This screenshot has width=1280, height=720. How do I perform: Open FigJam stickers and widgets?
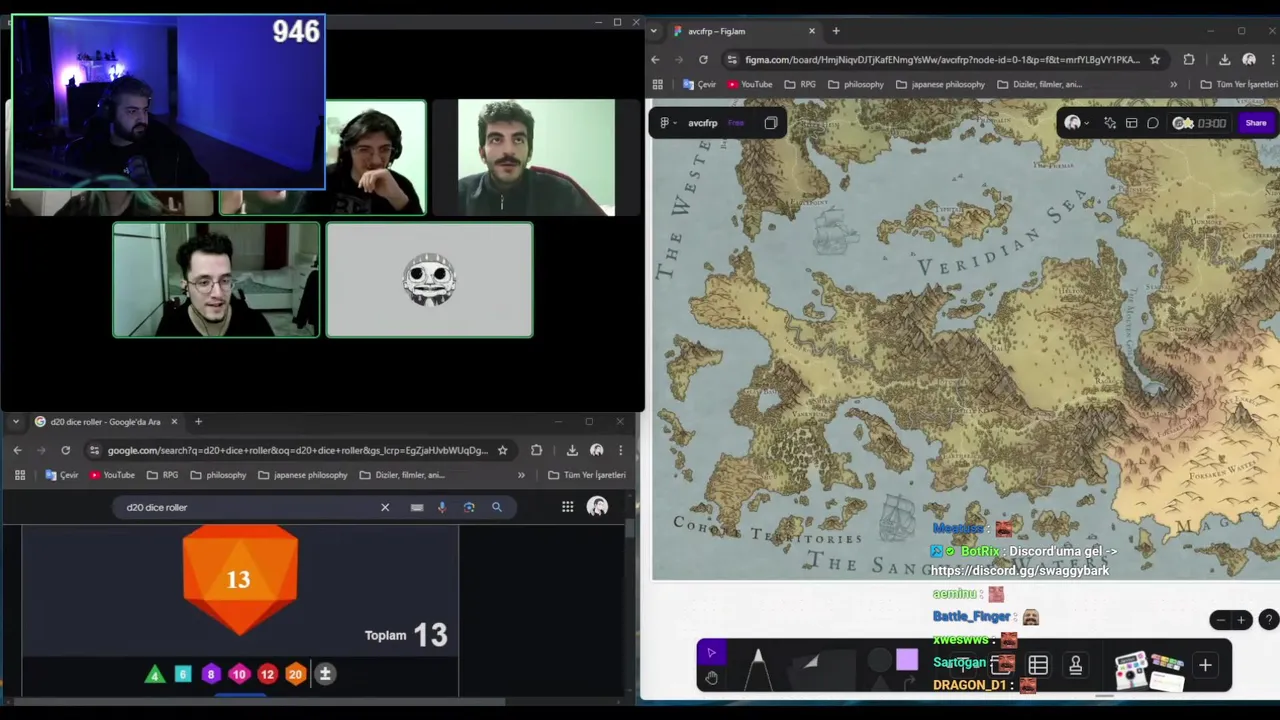[x=1148, y=670]
